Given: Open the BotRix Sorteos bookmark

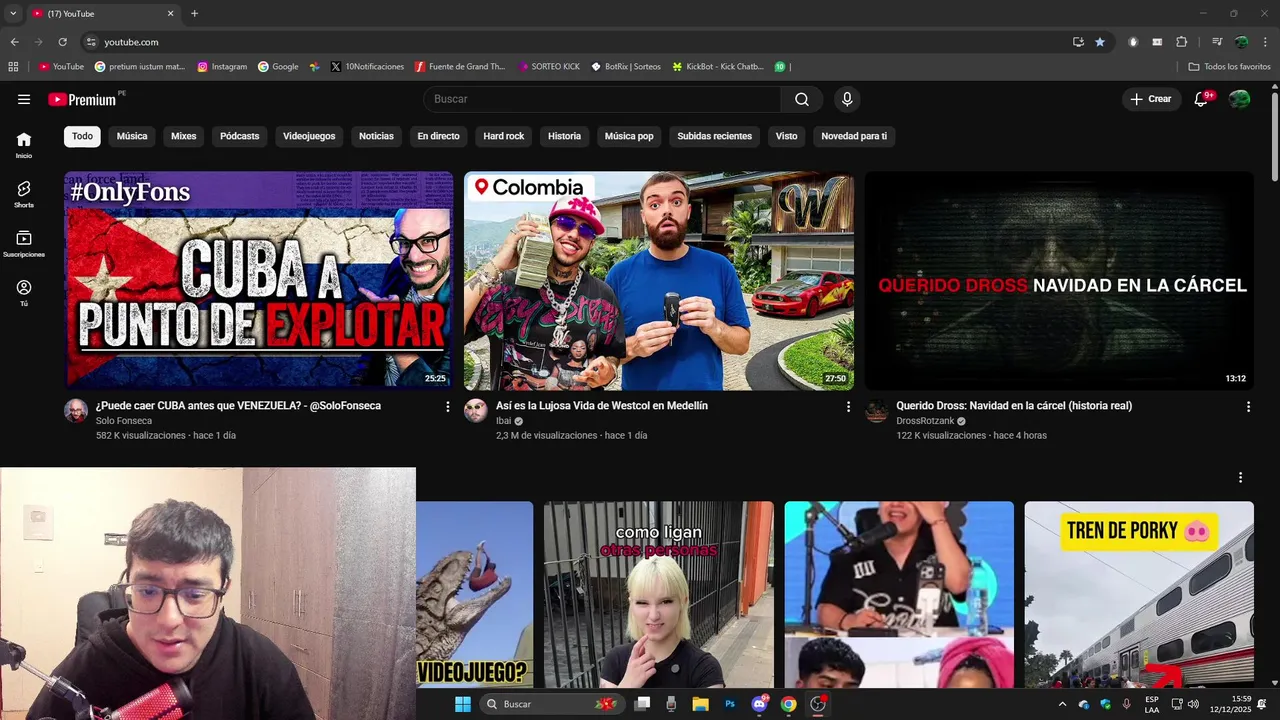Looking at the screenshot, I should (x=626, y=67).
